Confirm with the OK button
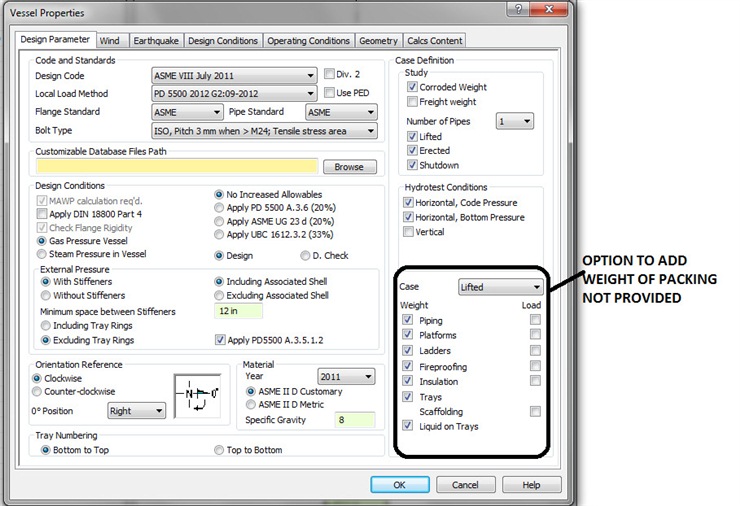Image resolution: width=740 pixels, height=506 pixels. click(x=400, y=485)
